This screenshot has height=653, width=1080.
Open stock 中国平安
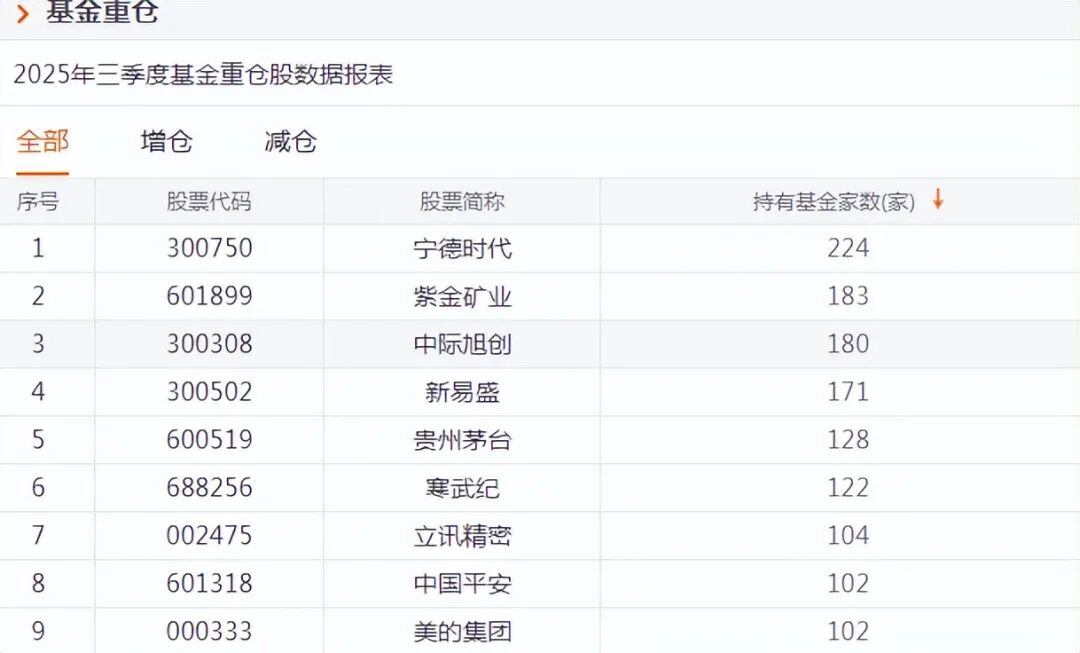coord(462,583)
